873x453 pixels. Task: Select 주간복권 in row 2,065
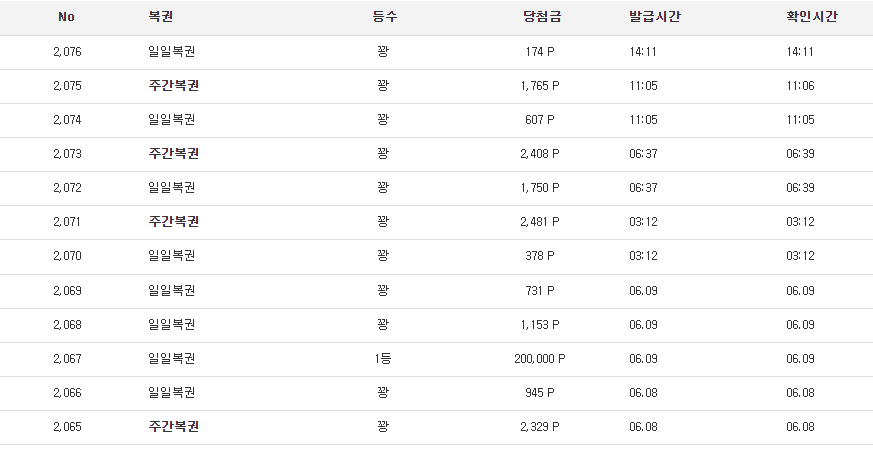174,427
